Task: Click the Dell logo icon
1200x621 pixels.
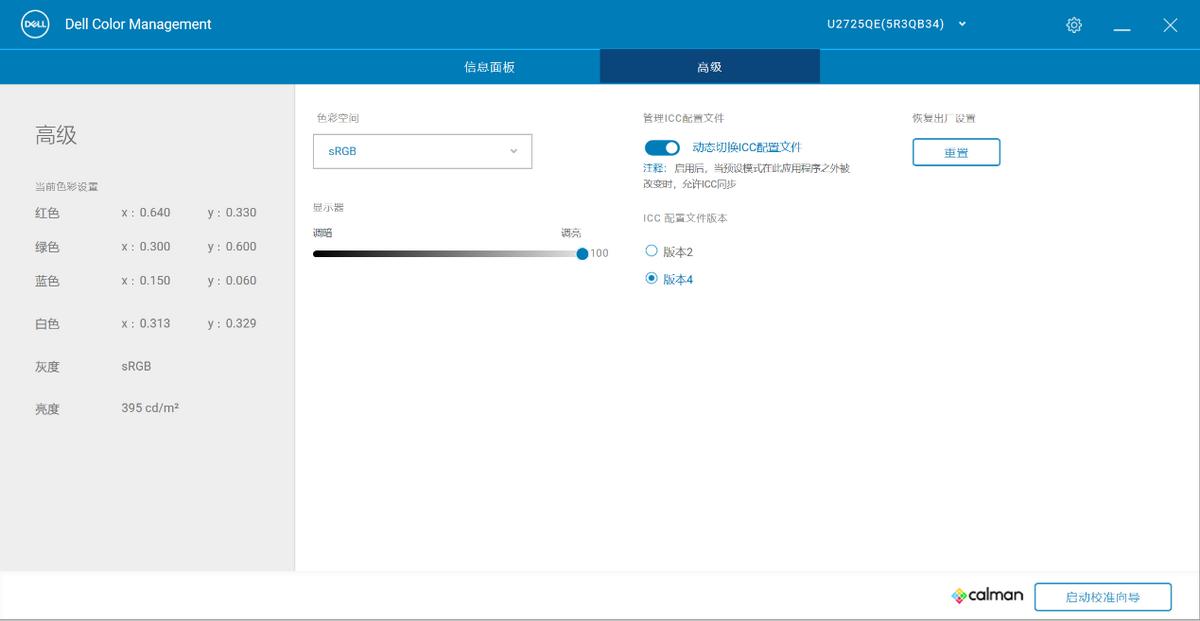Action: (x=36, y=25)
